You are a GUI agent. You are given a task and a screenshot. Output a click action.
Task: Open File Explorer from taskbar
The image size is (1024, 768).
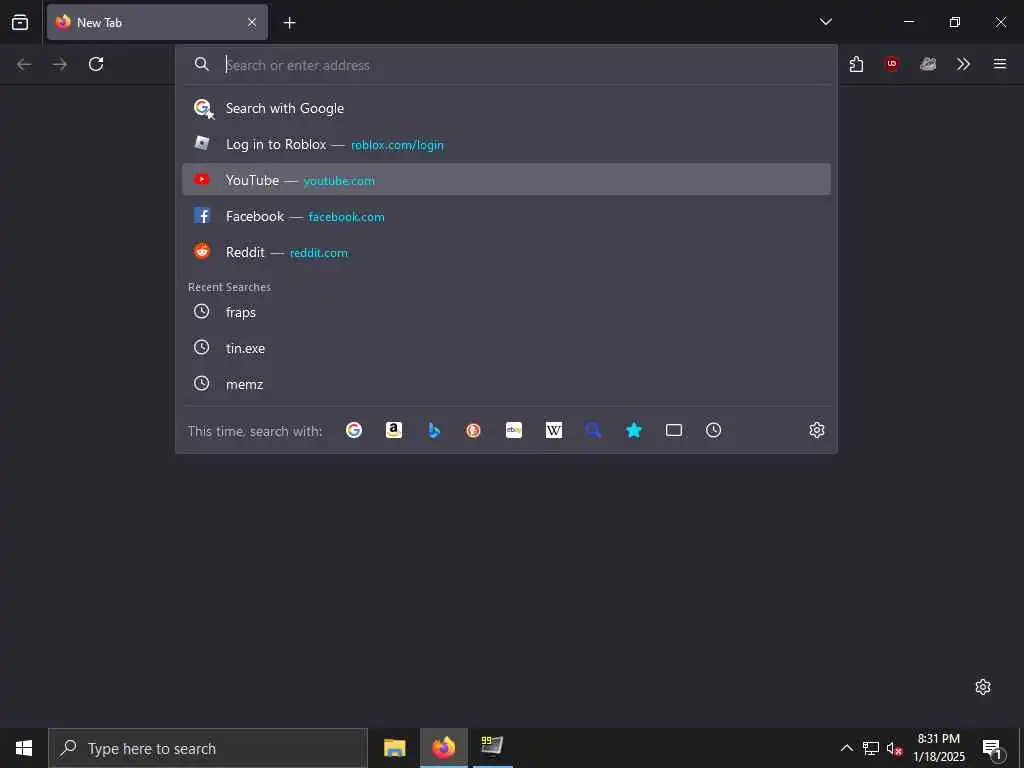pyautogui.click(x=394, y=748)
